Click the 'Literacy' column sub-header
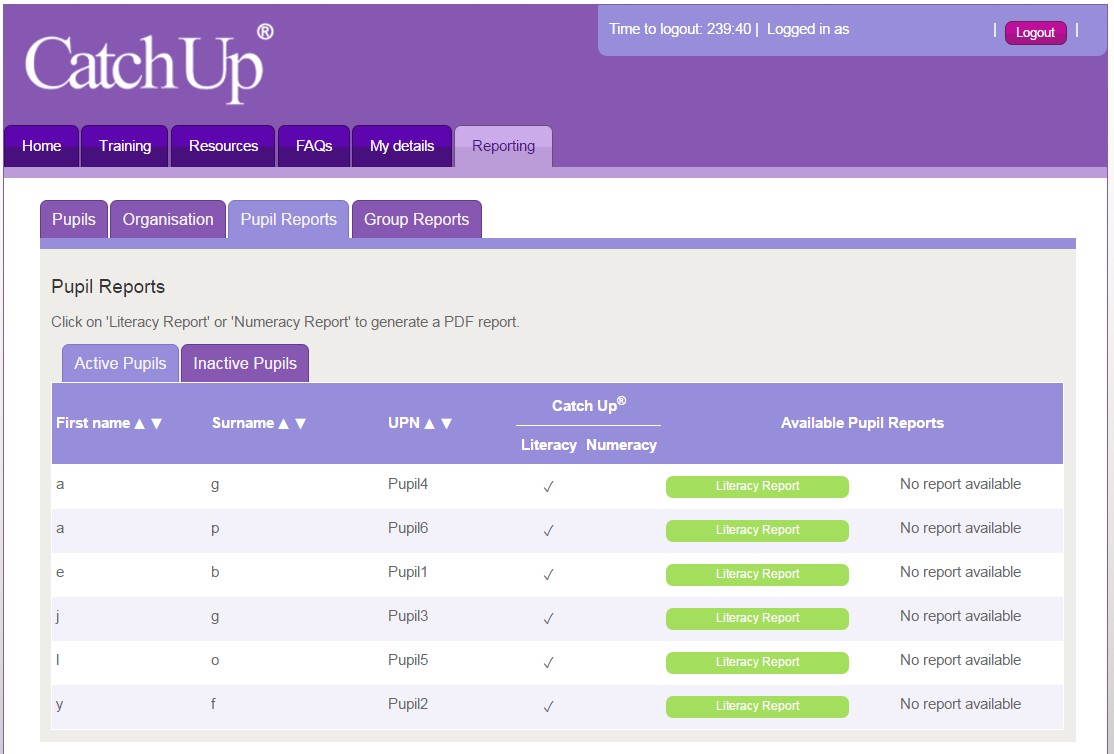1114x754 pixels. pyautogui.click(x=548, y=445)
